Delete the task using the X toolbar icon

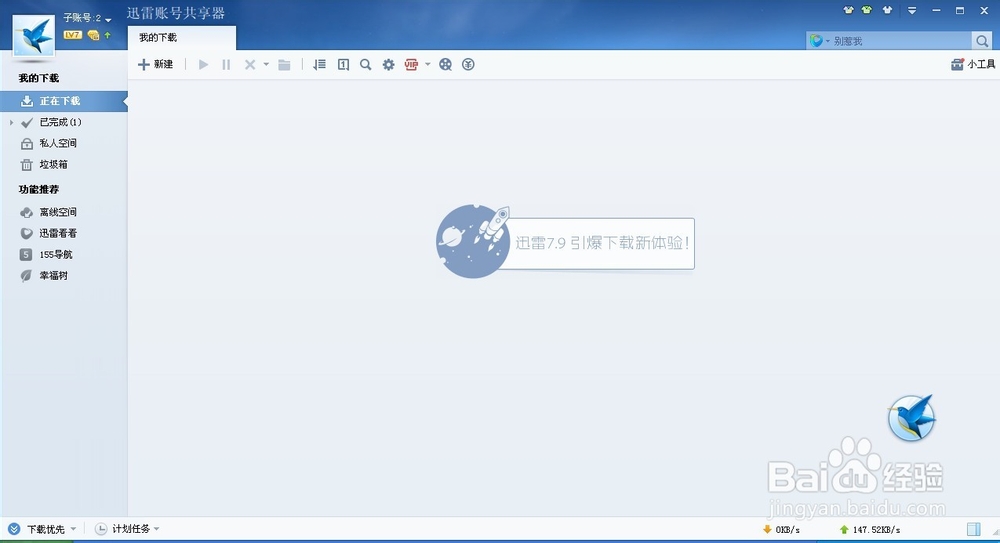click(250, 64)
